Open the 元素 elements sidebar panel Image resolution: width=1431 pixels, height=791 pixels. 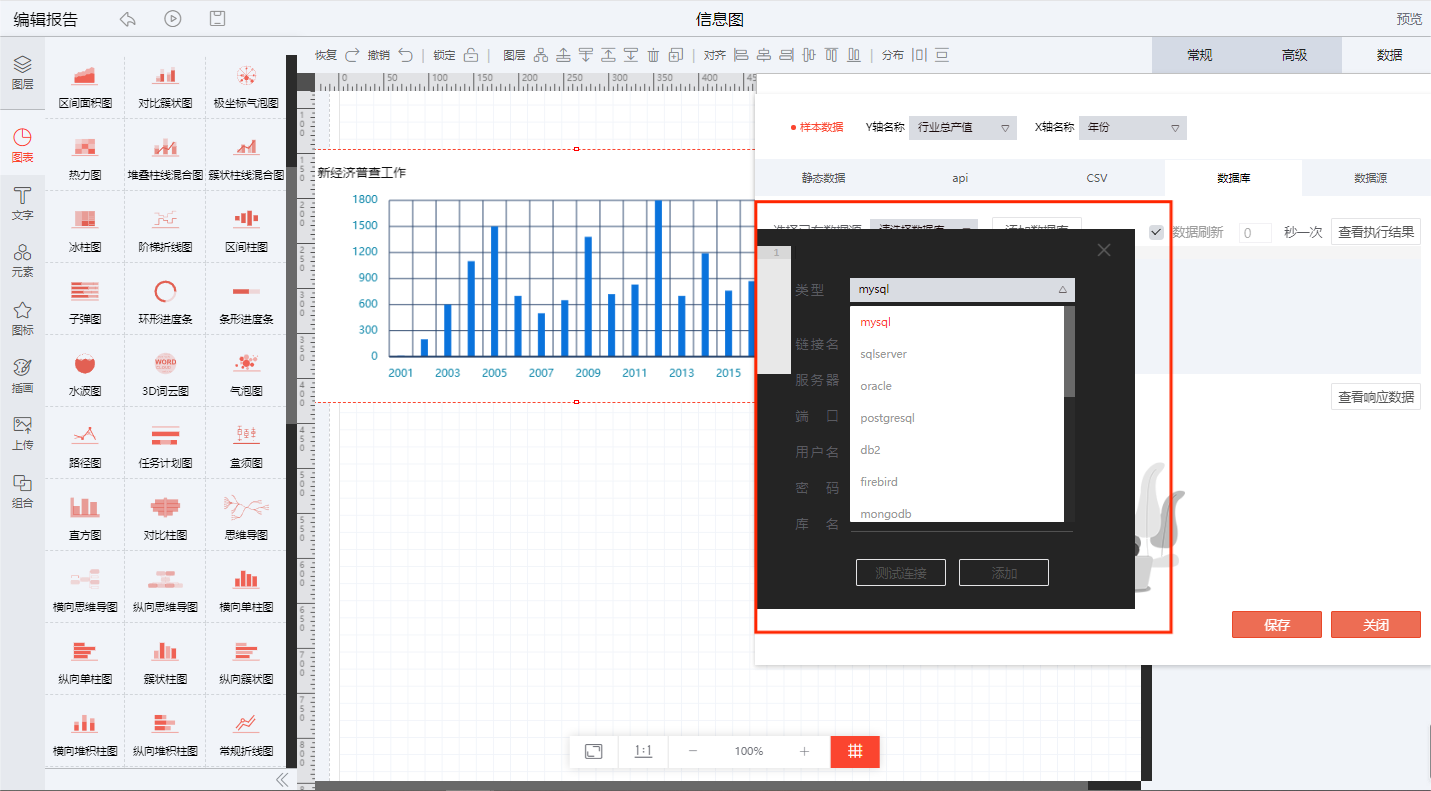[22, 261]
